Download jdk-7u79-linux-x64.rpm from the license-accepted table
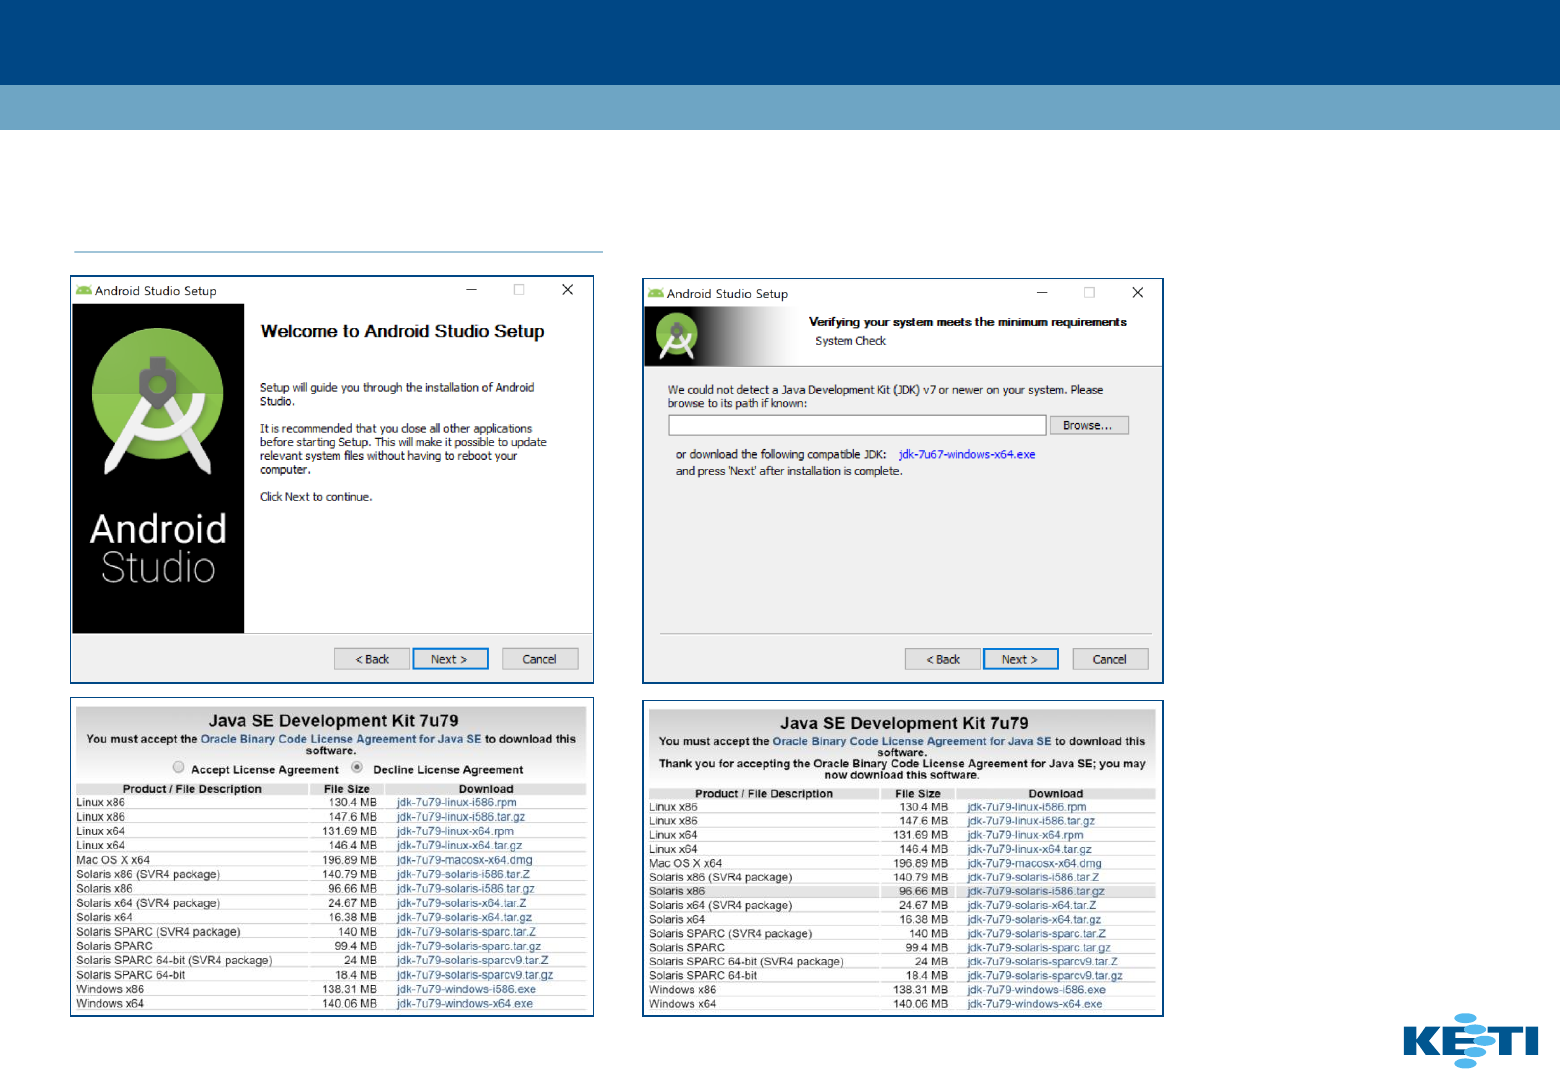Viewport: 1560px width, 1080px height. point(1025,835)
